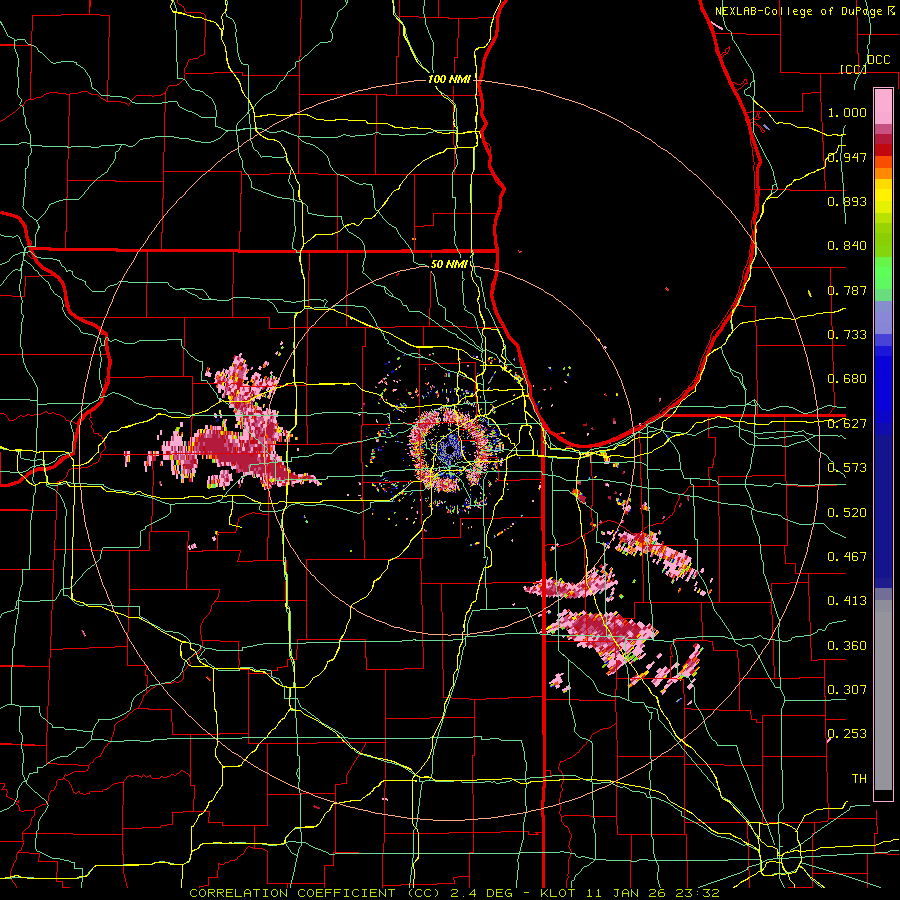Image resolution: width=900 pixels, height=900 pixels.
Task: Click the 50 NMI range ring label
Action: pyautogui.click(x=449, y=264)
